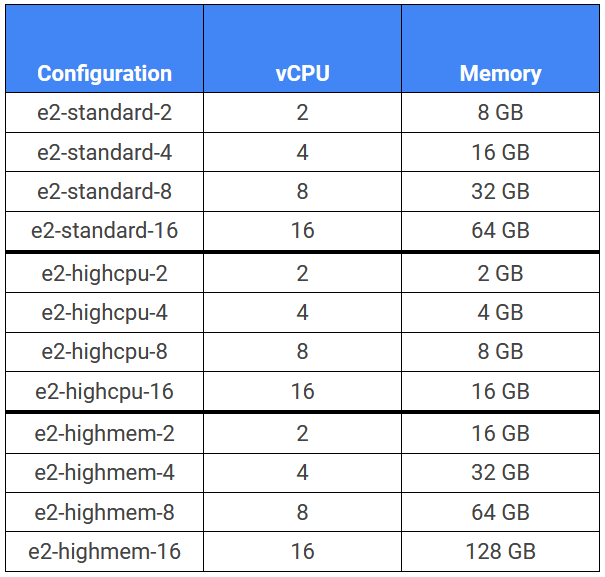Viewport: 605px width, 577px height.
Task: Click the e2-highcpu-16 configuration cell
Action: tap(104, 391)
